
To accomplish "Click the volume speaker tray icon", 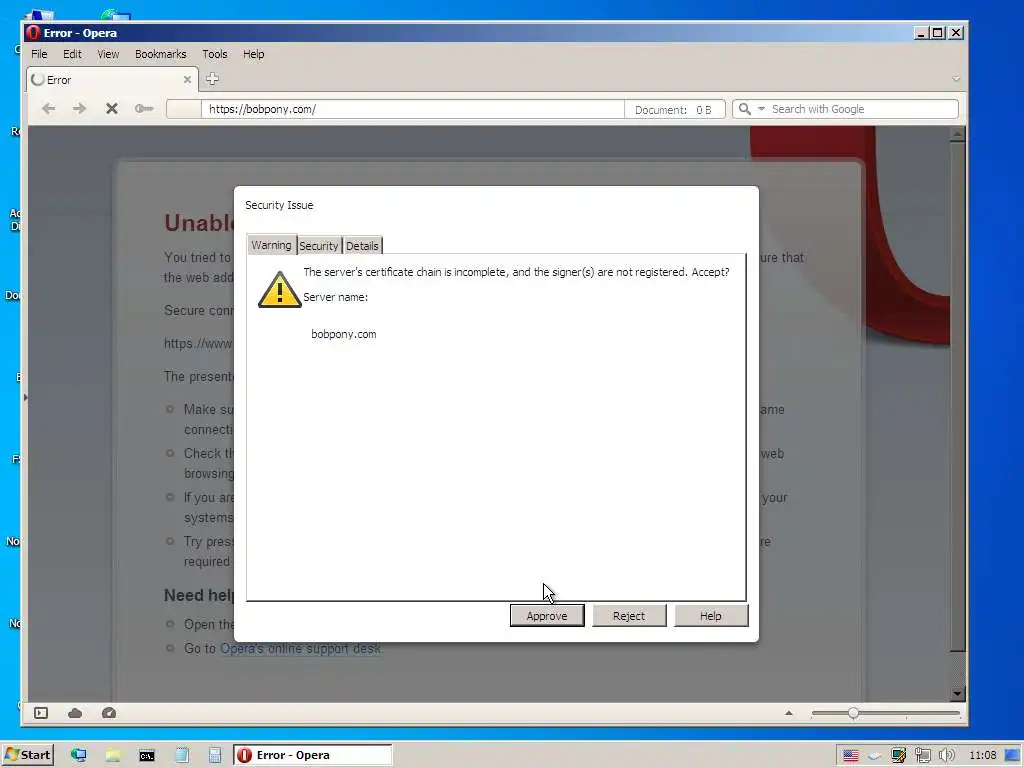I will (946, 756).
